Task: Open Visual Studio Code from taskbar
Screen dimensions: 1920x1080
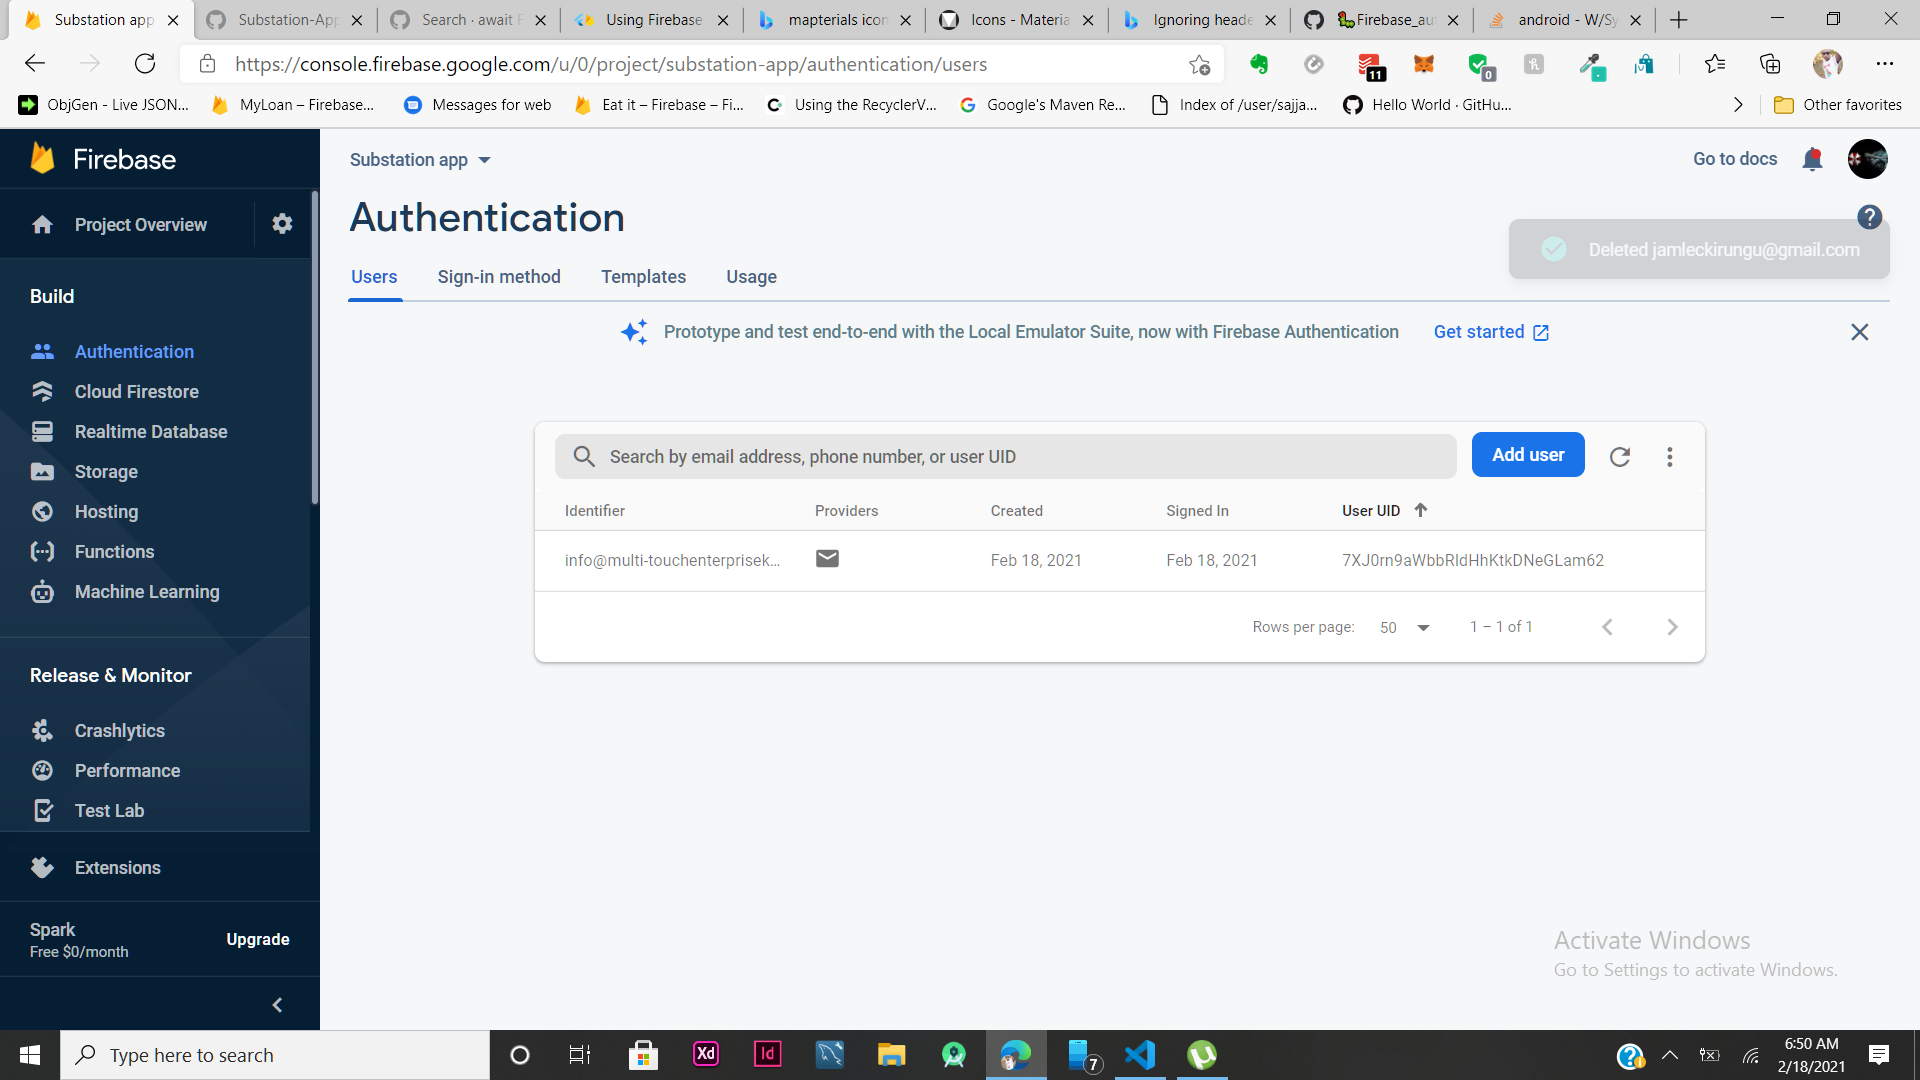Action: [1140, 1055]
